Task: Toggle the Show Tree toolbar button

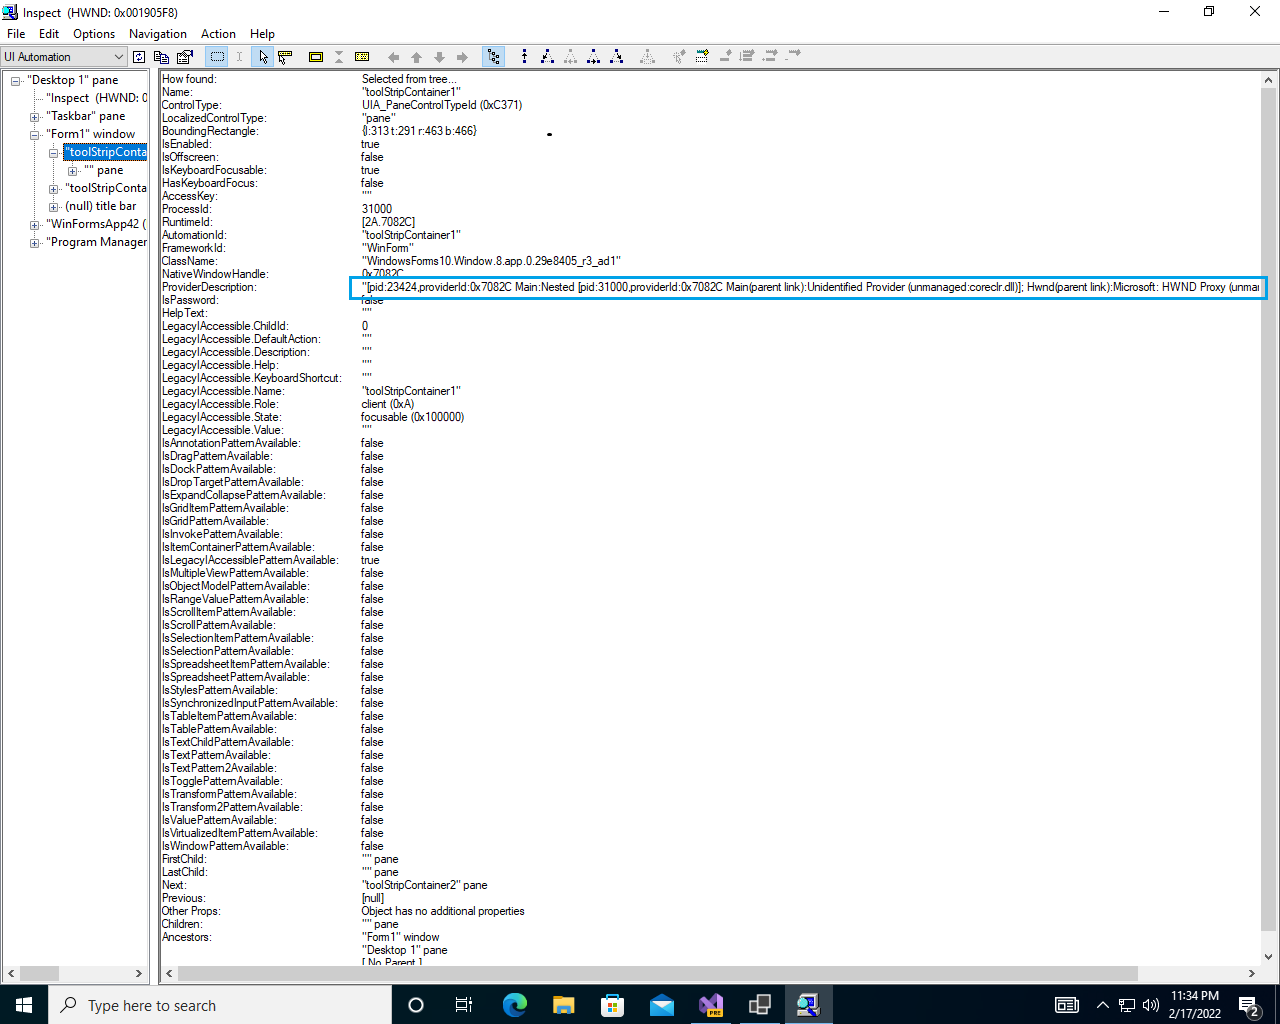Action: pos(493,57)
